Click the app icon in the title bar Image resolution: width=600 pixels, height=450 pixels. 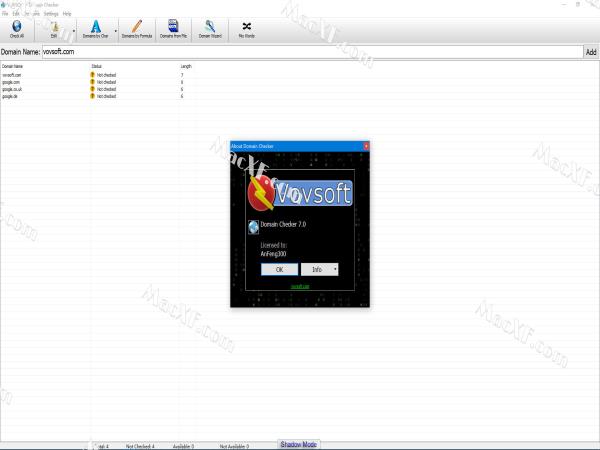(x=3, y=5)
